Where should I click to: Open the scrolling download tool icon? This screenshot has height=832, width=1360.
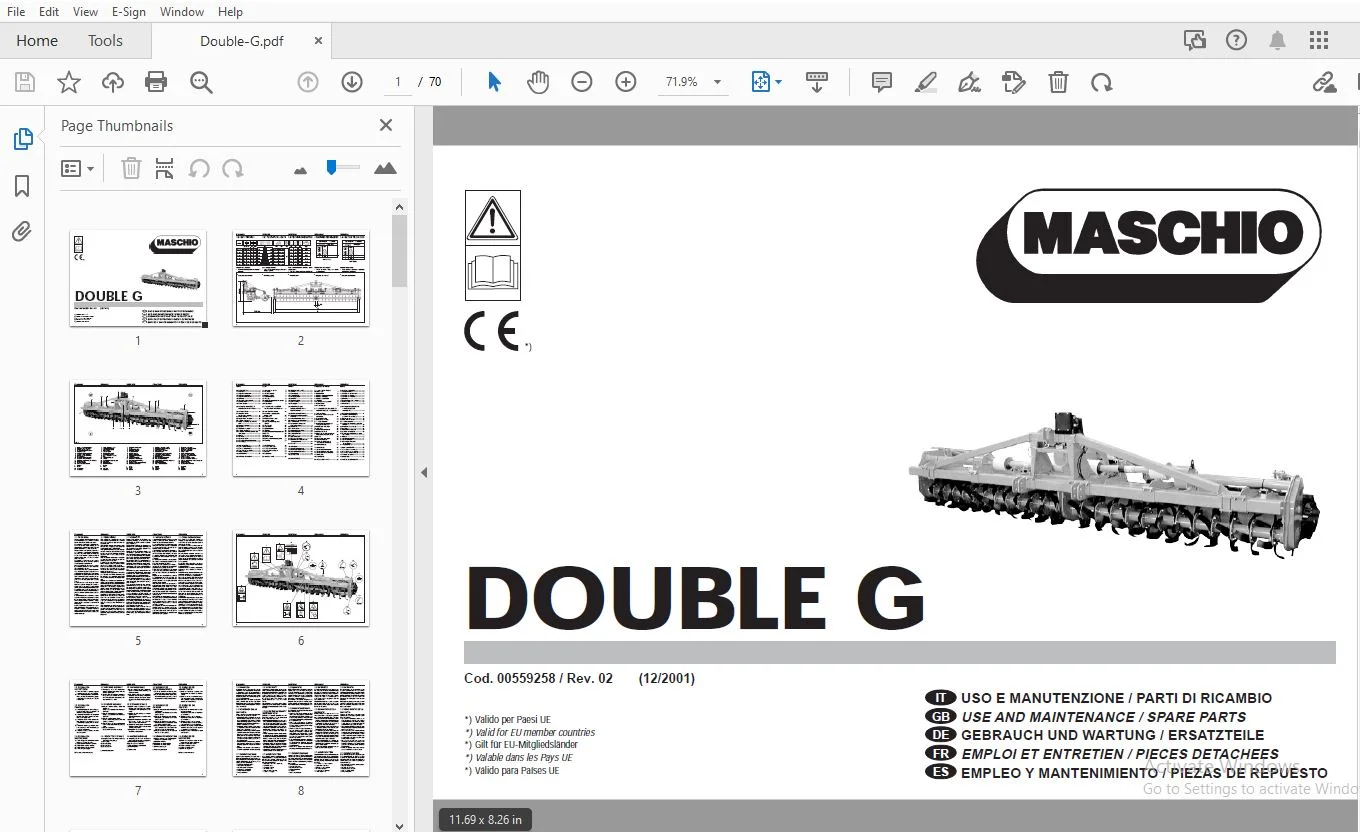click(817, 82)
